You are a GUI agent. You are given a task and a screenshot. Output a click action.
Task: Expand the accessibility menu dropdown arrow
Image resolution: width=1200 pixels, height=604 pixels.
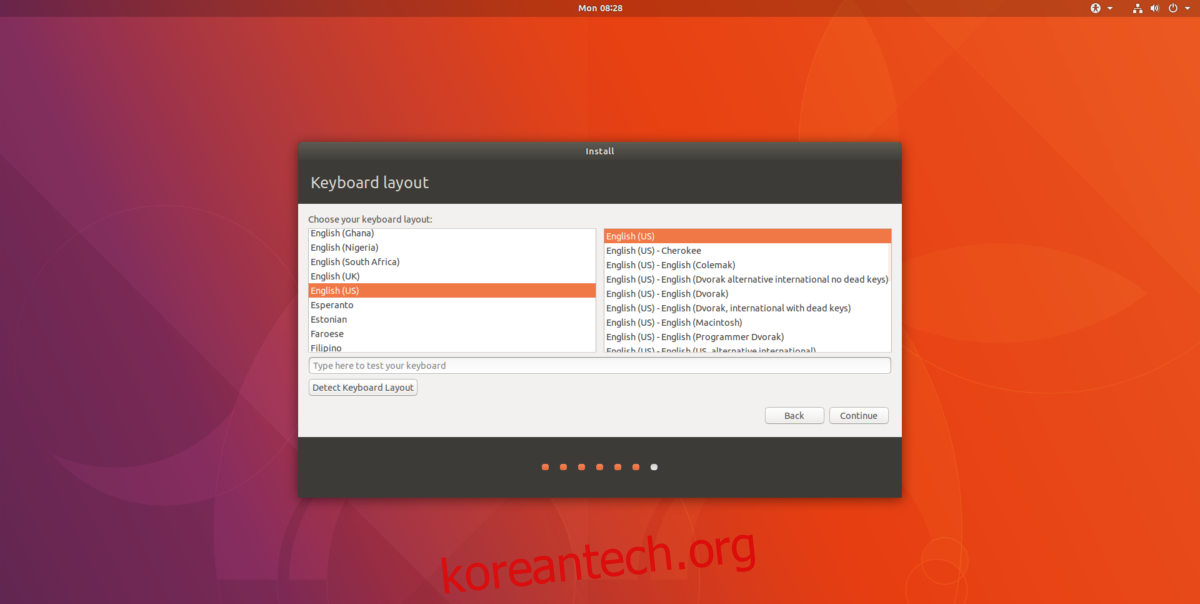pyautogui.click(x=1110, y=8)
